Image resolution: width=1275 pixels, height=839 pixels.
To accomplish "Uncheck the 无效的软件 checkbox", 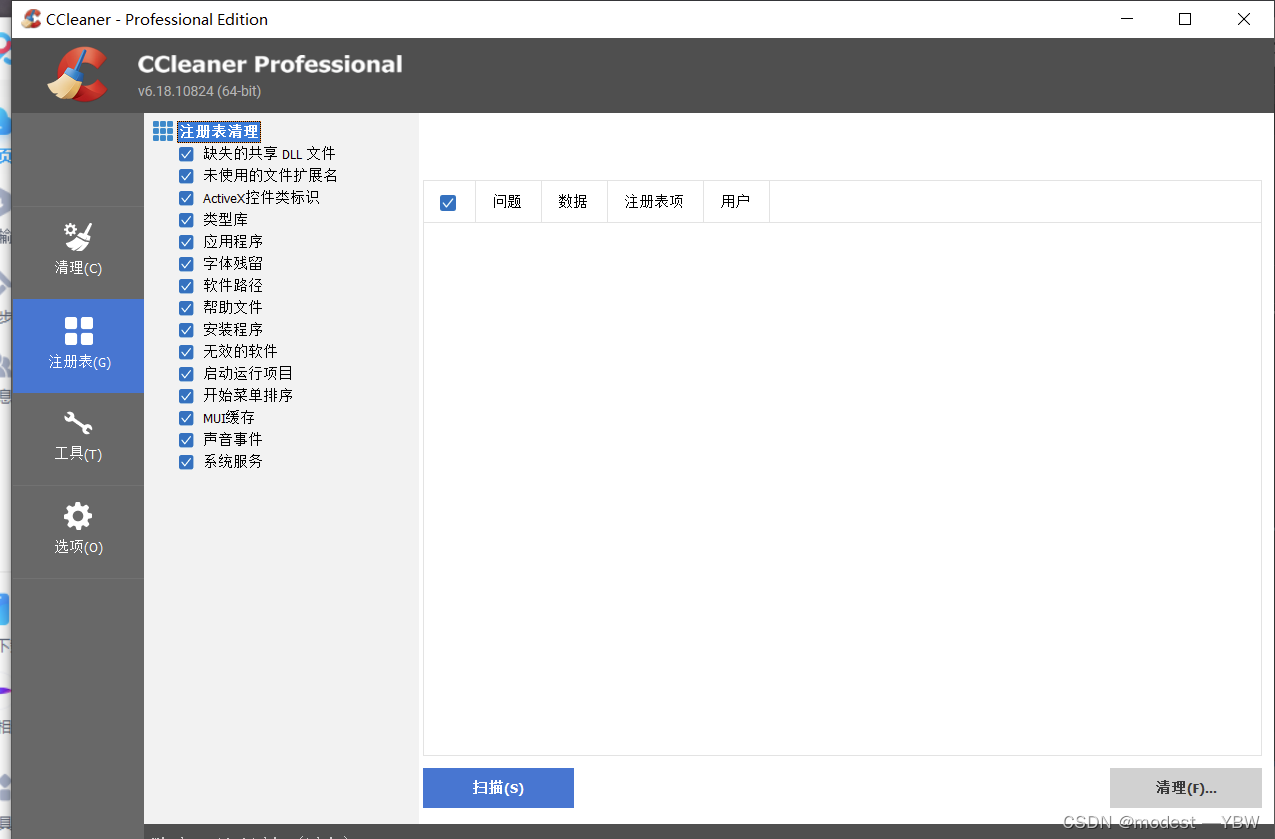I will pyautogui.click(x=186, y=352).
